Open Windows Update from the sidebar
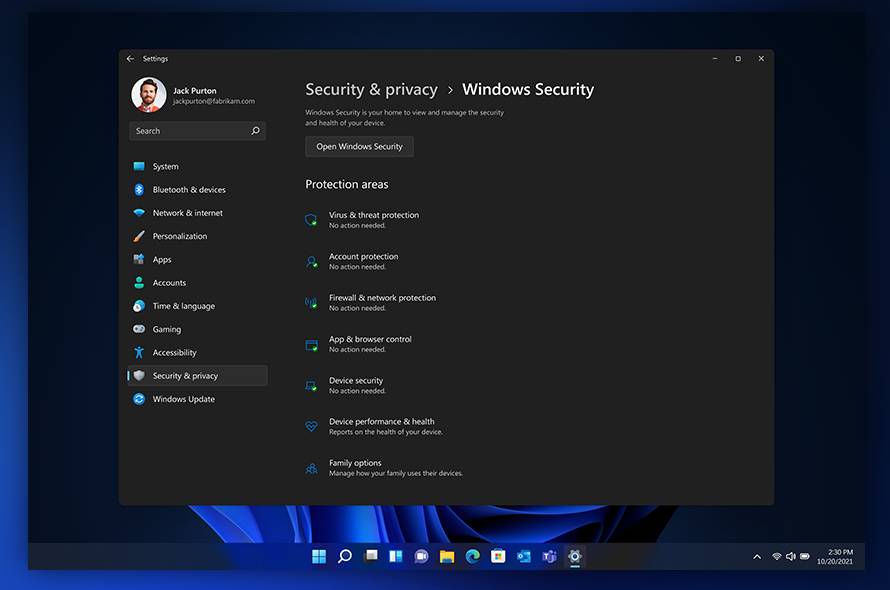The image size is (890, 590). pos(183,399)
